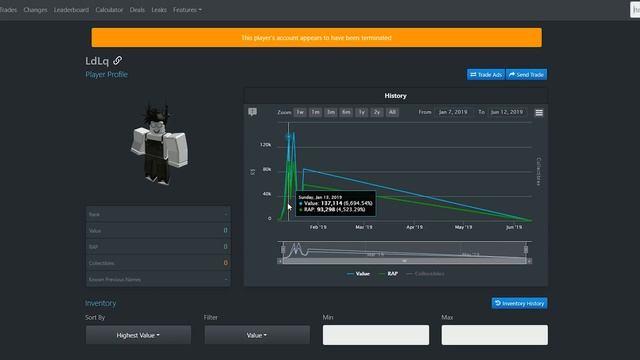Click the Max input field
This screenshot has width=640, height=360.
(495, 335)
